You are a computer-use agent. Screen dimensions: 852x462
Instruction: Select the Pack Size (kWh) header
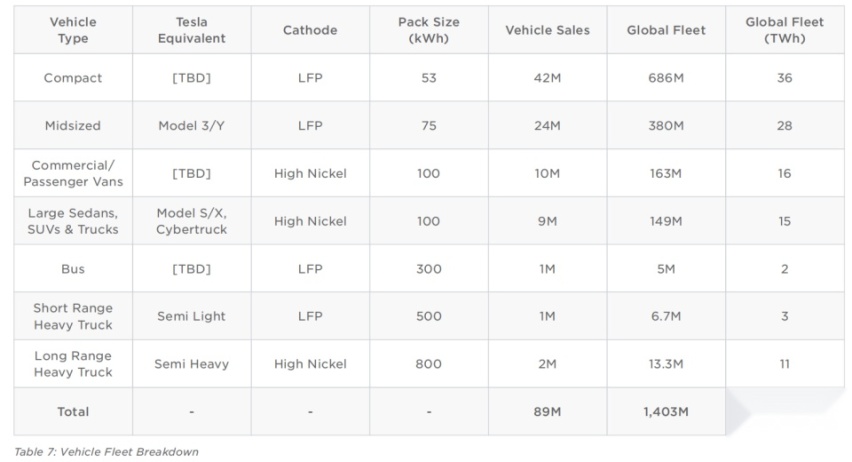429,30
